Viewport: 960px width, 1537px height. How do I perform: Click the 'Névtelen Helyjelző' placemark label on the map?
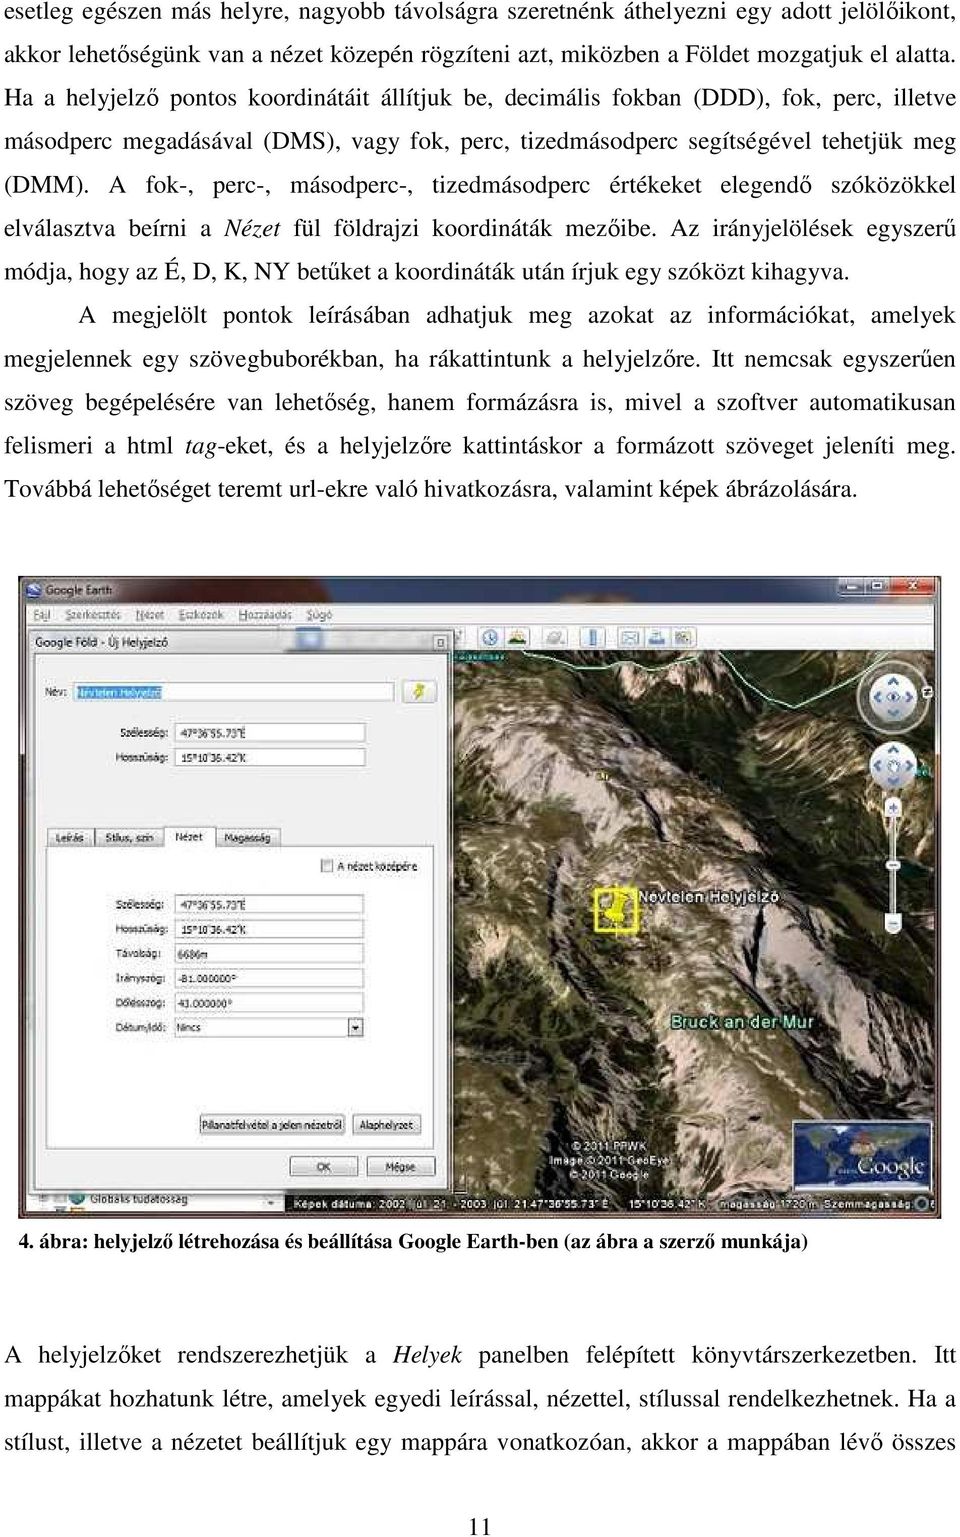coord(708,897)
